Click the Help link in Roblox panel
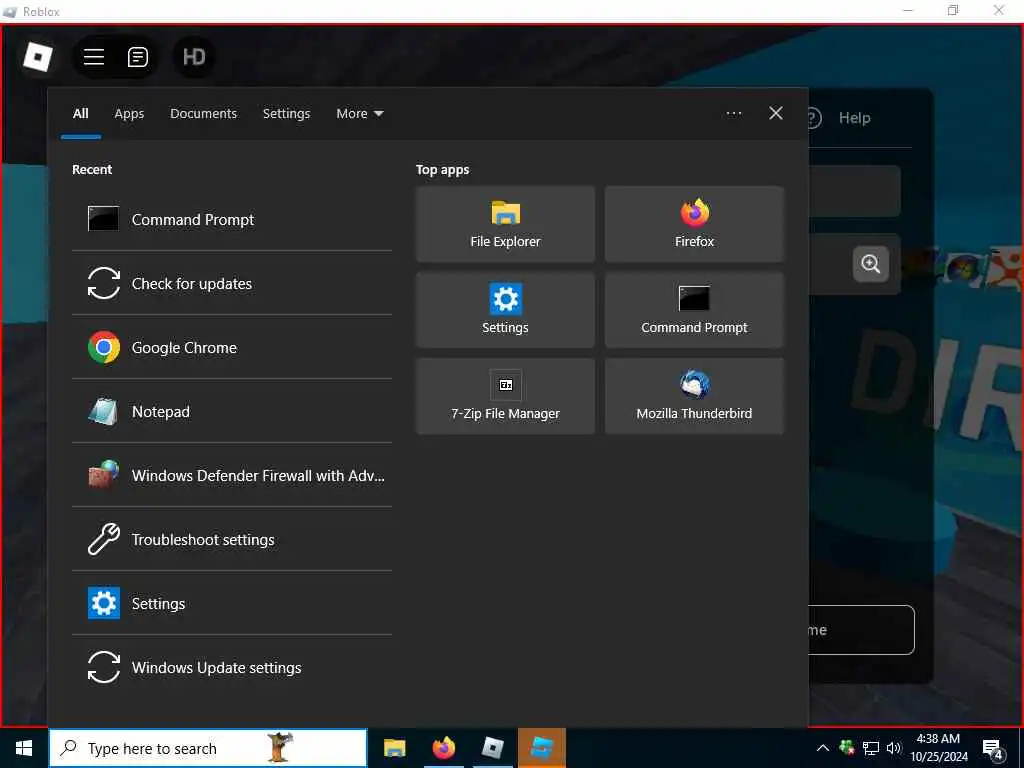1024x768 pixels. coord(854,118)
